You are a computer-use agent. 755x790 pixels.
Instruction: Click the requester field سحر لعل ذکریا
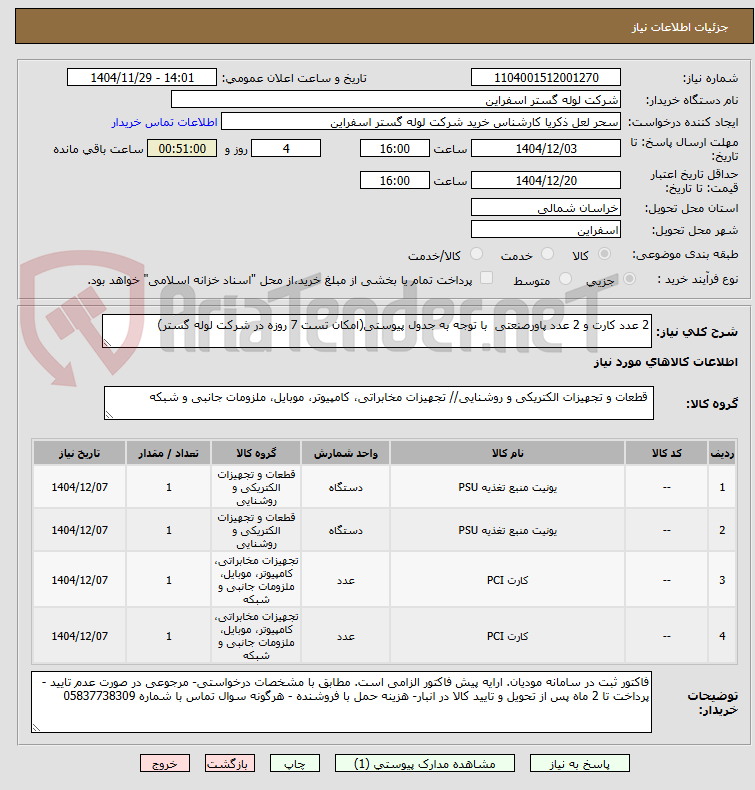point(421,122)
